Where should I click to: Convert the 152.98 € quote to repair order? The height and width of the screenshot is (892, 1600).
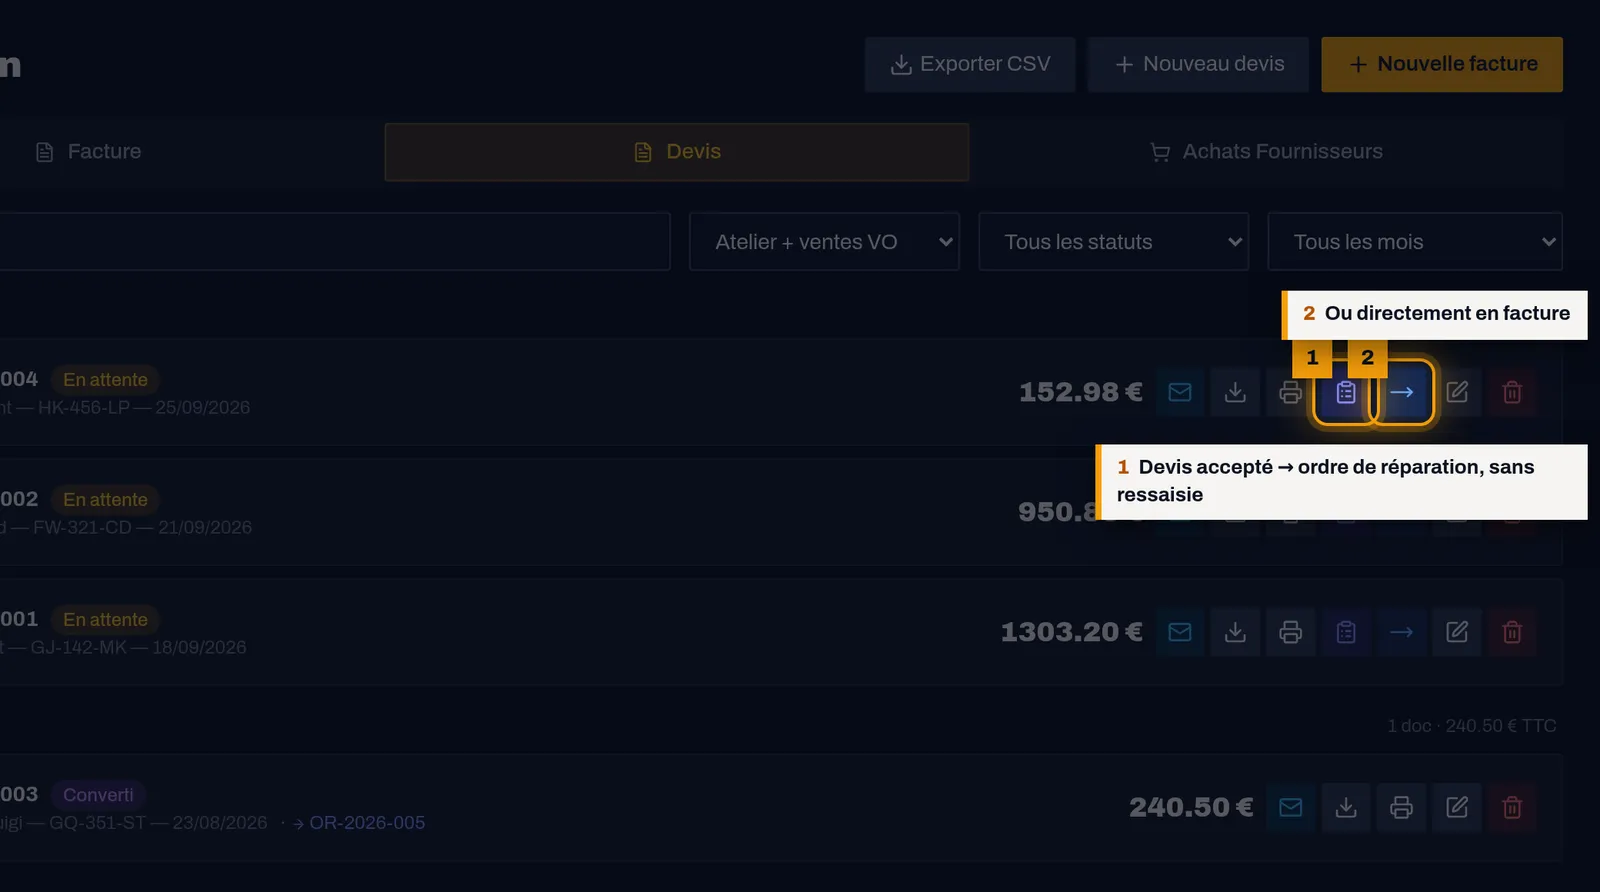pyautogui.click(x=1346, y=392)
